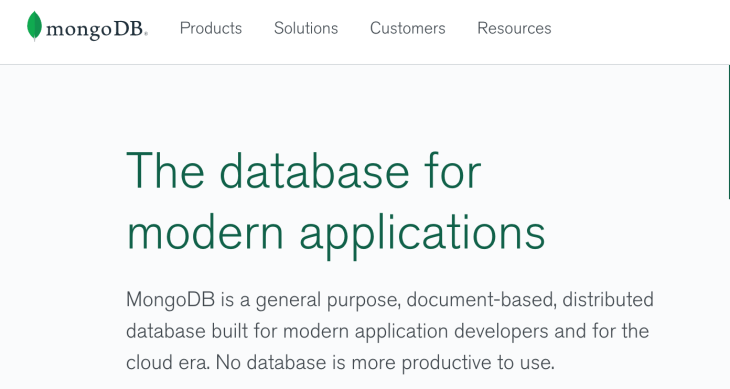Click the word "distributed" in description
The width and height of the screenshot is (730, 389).
pyautogui.click(x=608, y=300)
